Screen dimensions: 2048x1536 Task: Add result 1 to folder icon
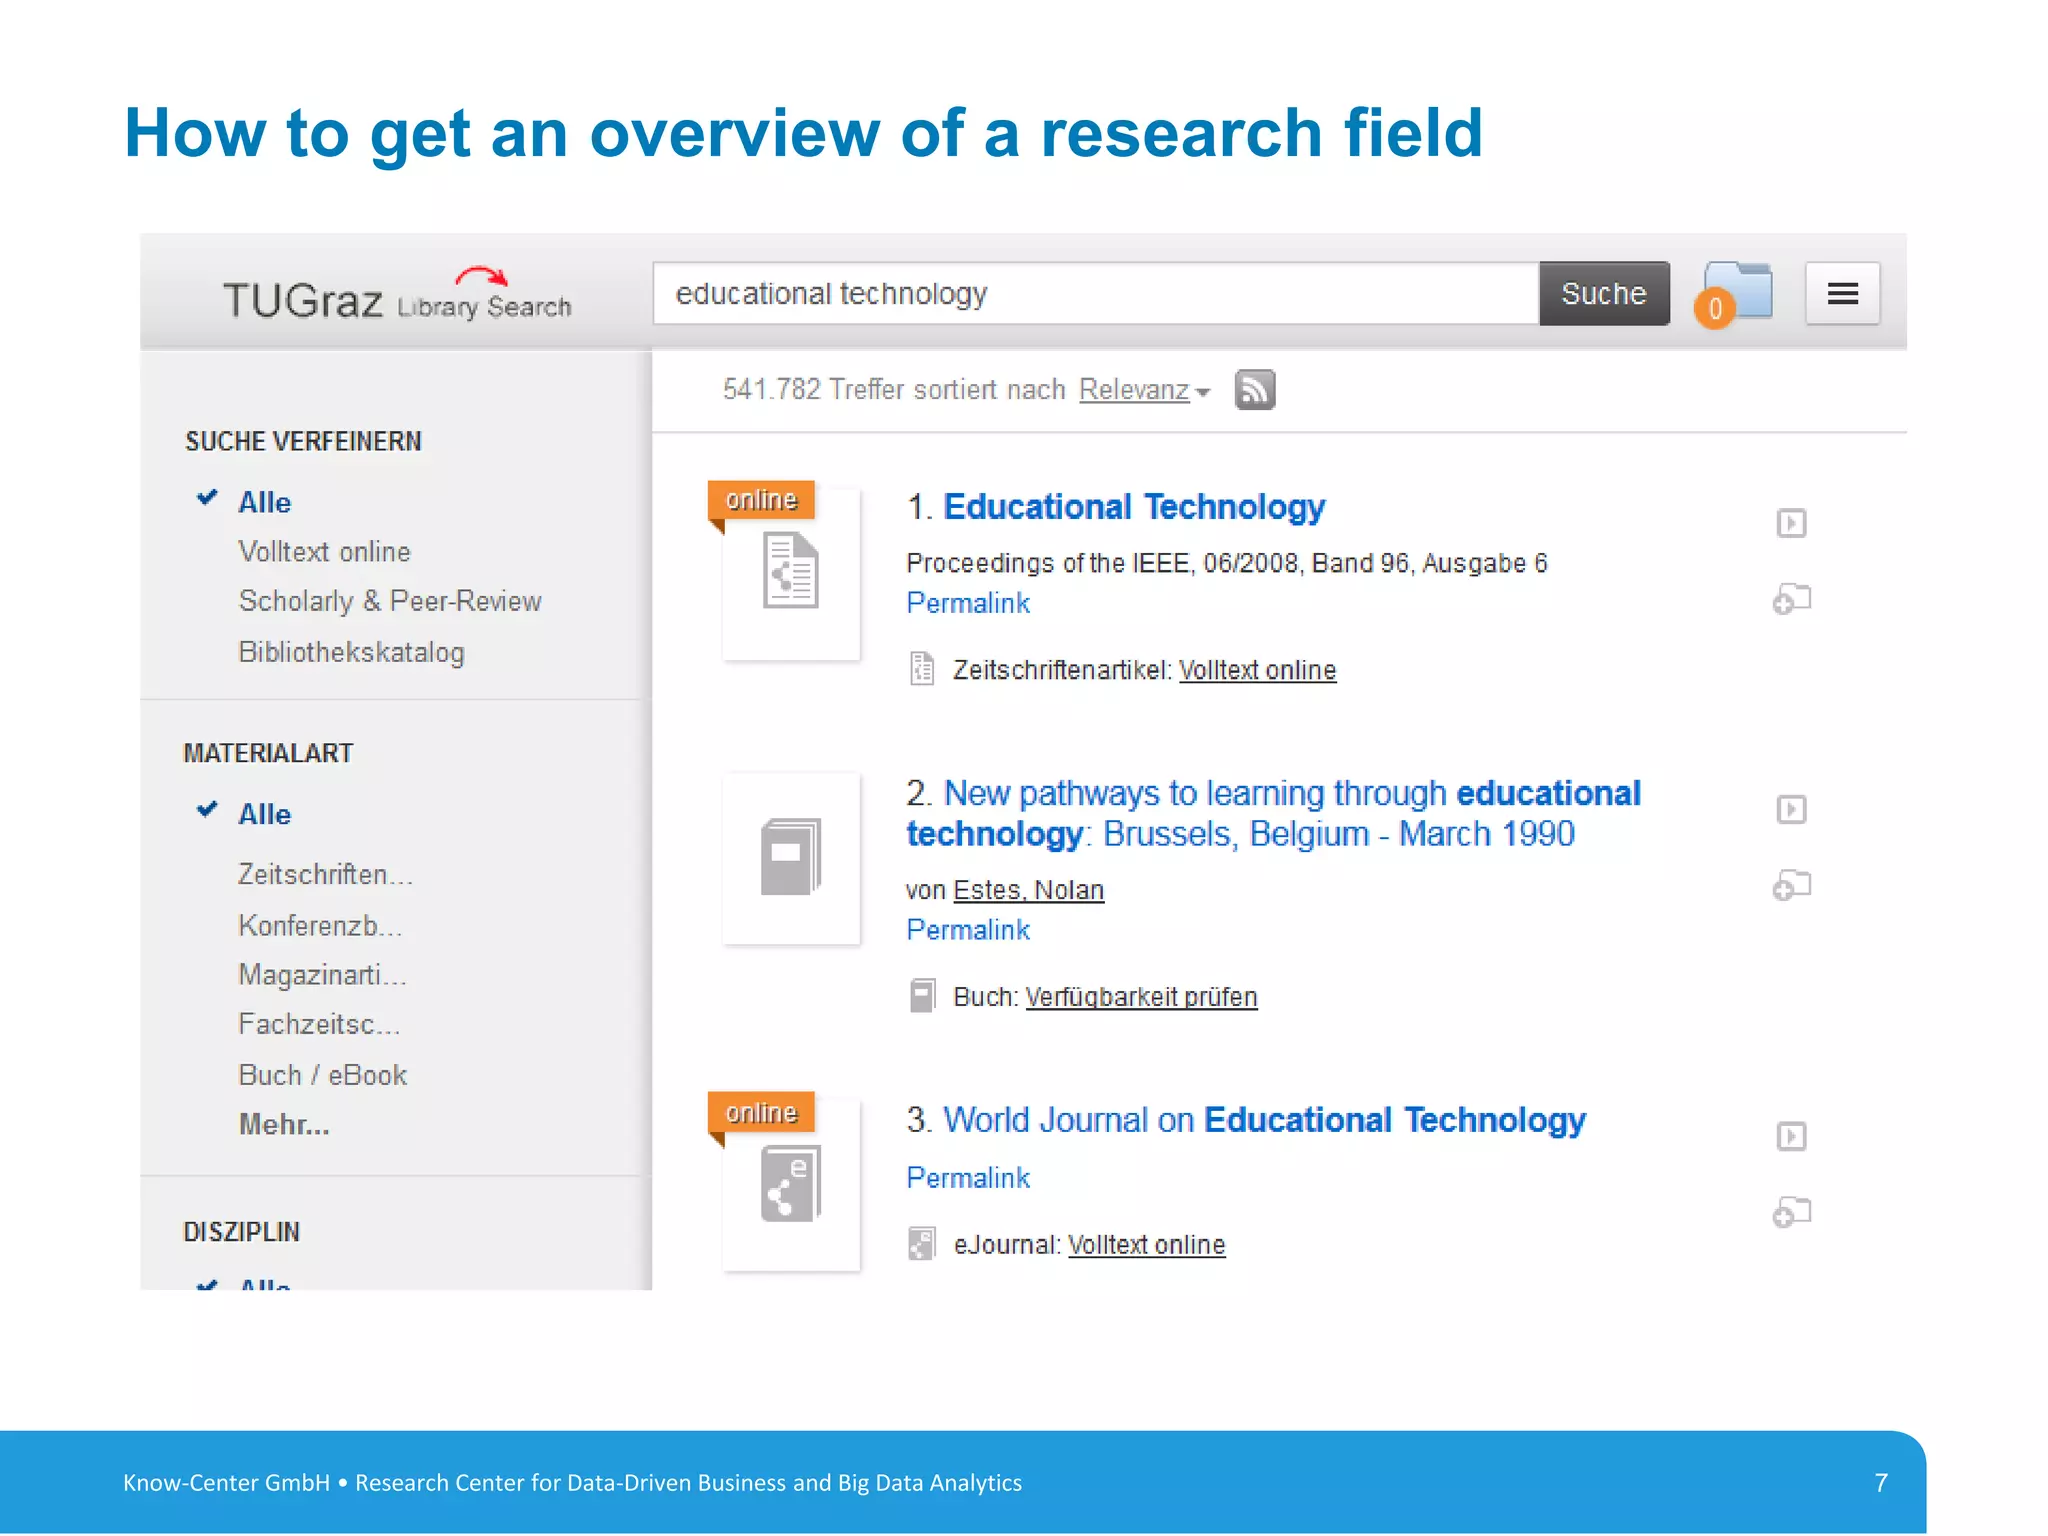1791,599
